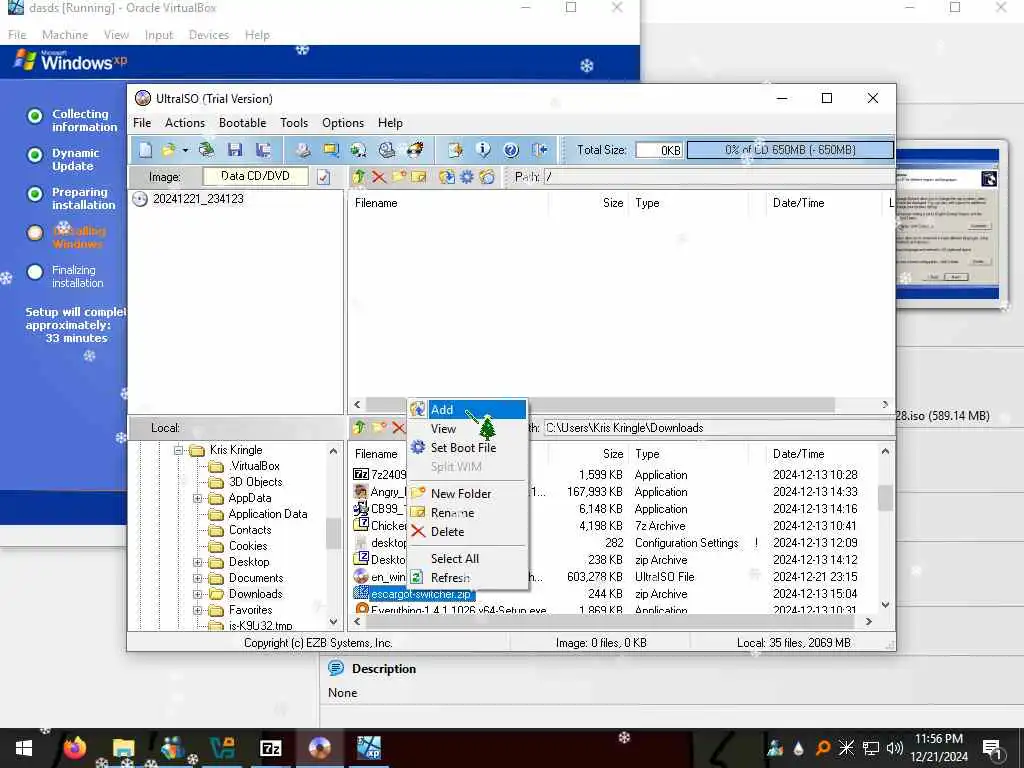
Task: Click the last icon in the image pane toolbar
Action: (487, 176)
